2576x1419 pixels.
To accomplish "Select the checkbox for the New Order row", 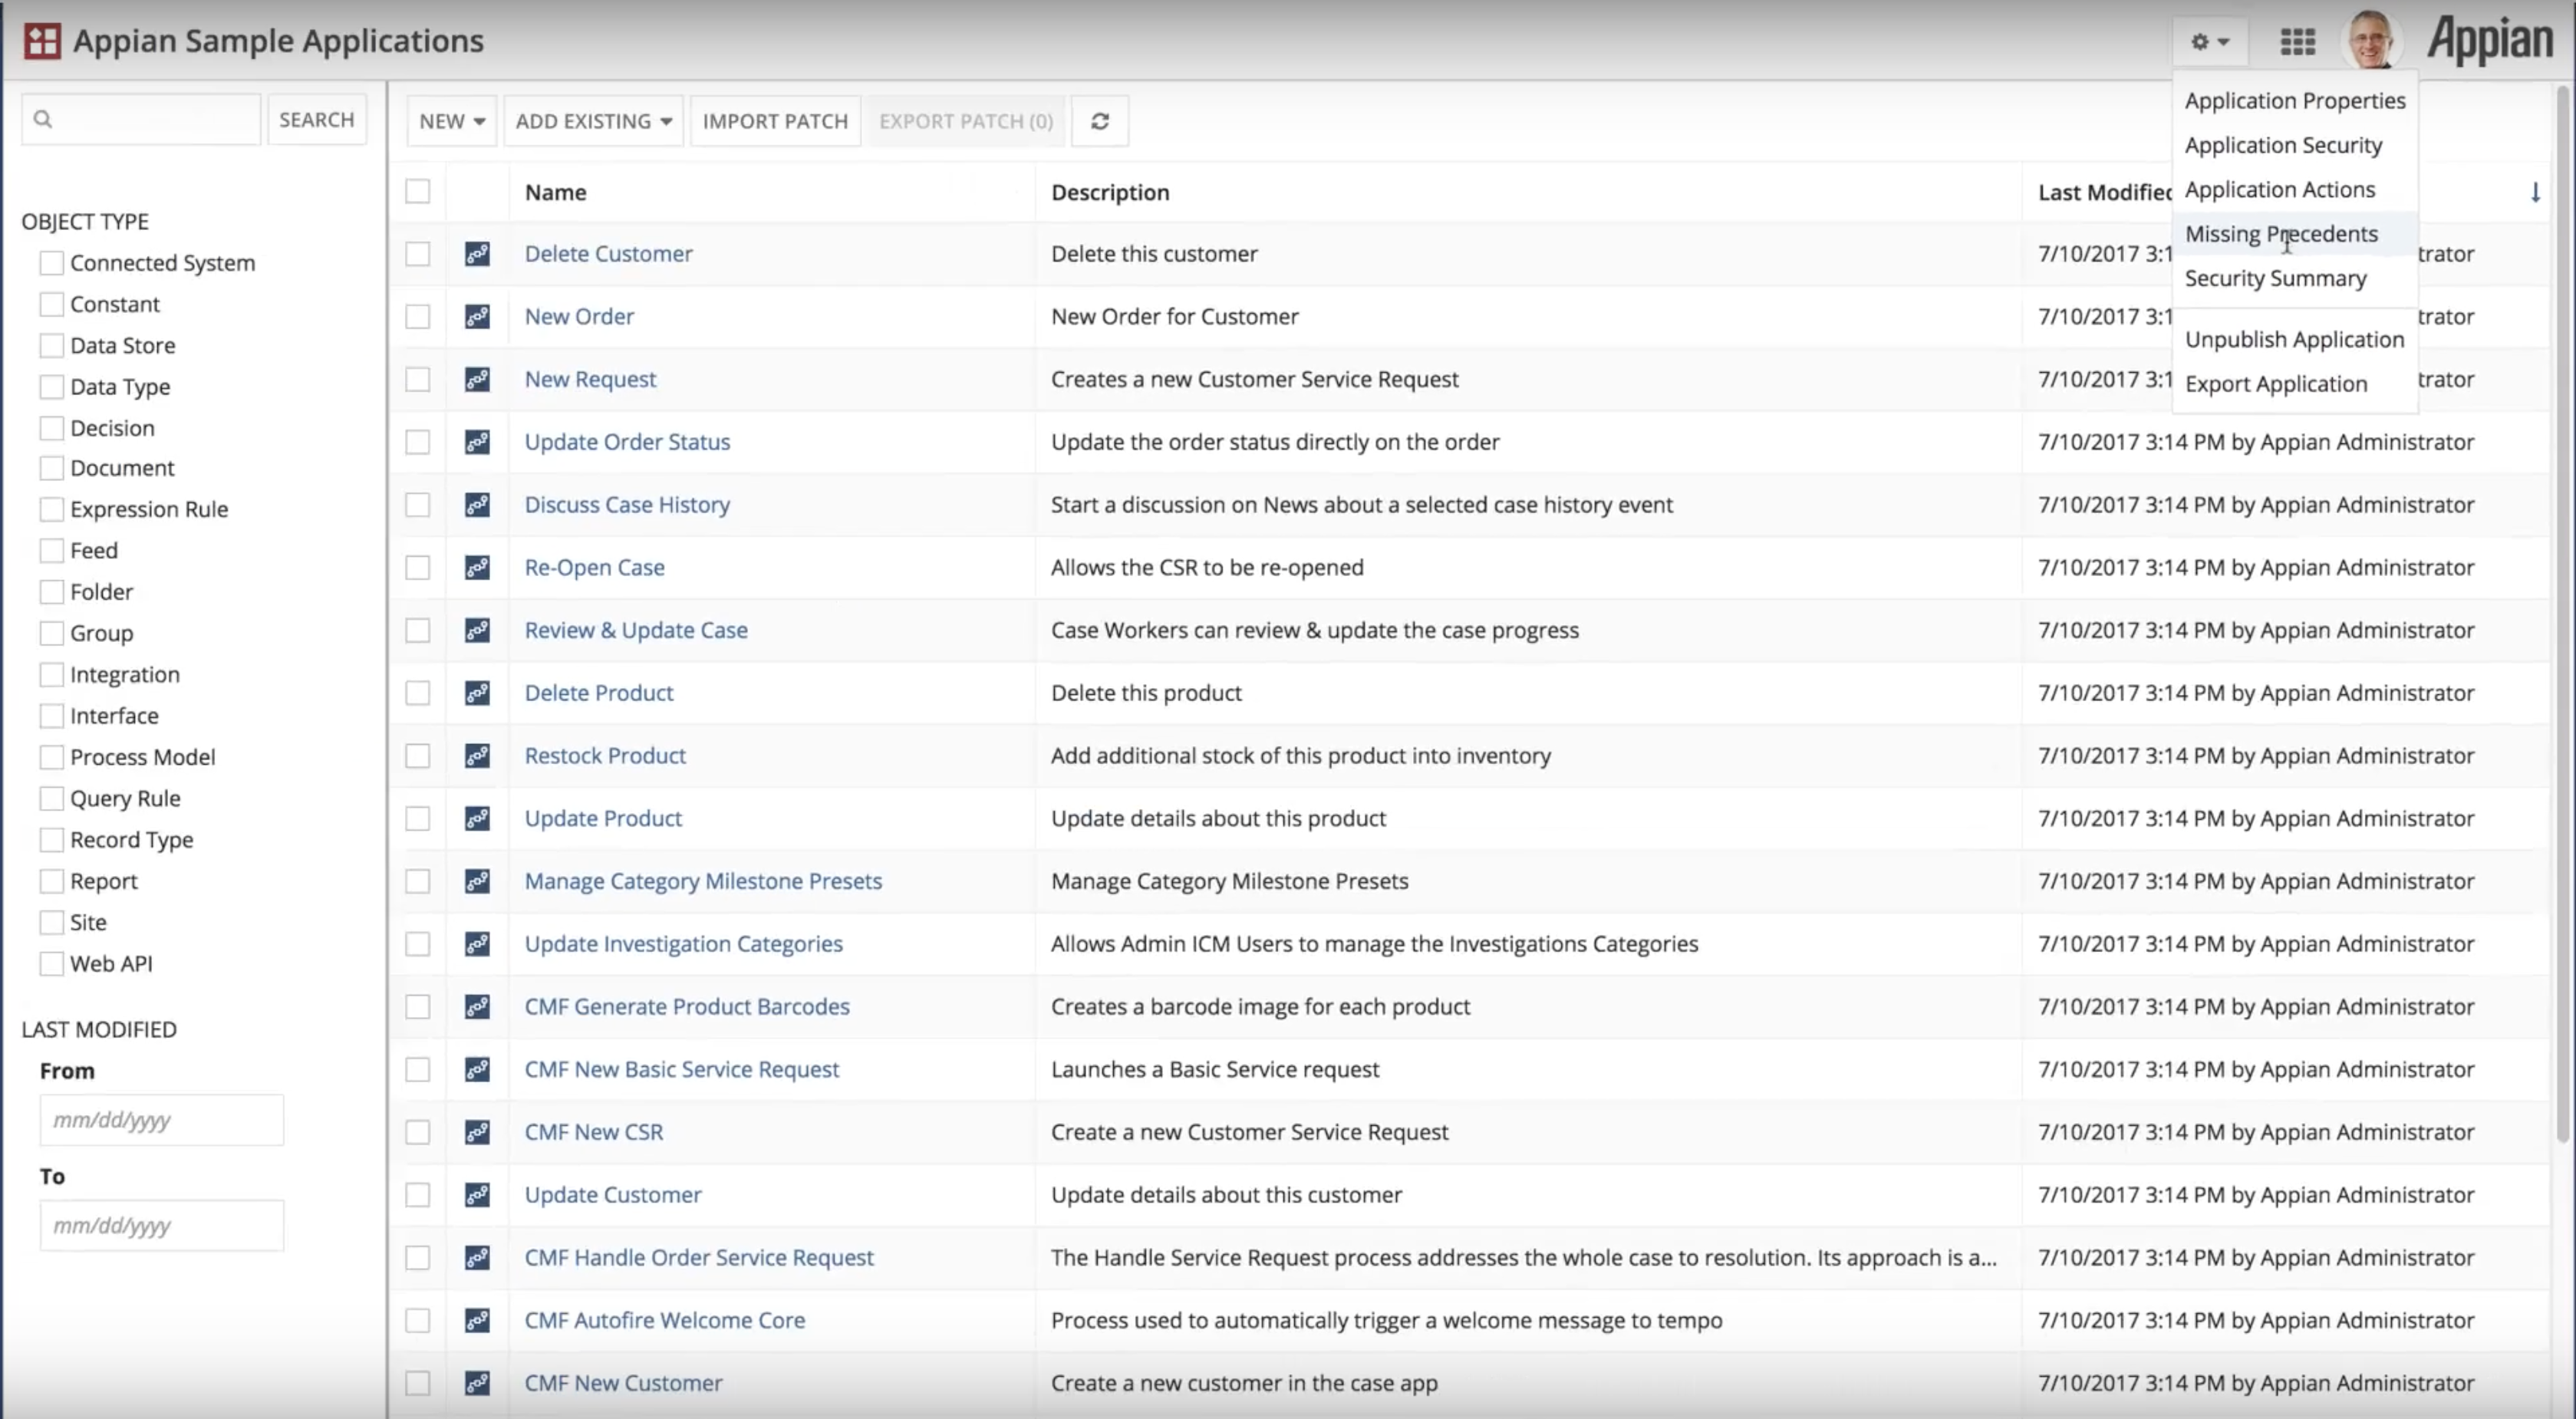I will coord(417,316).
